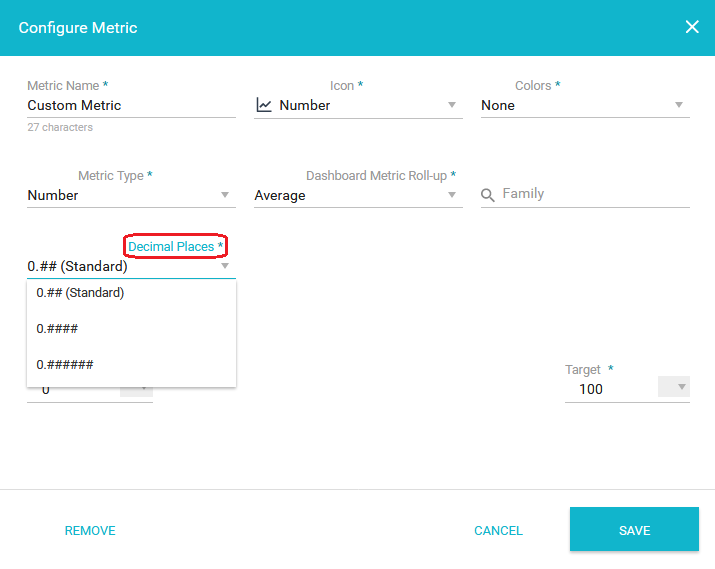Save the metric configuration
715x569 pixels.
coord(634,529)
